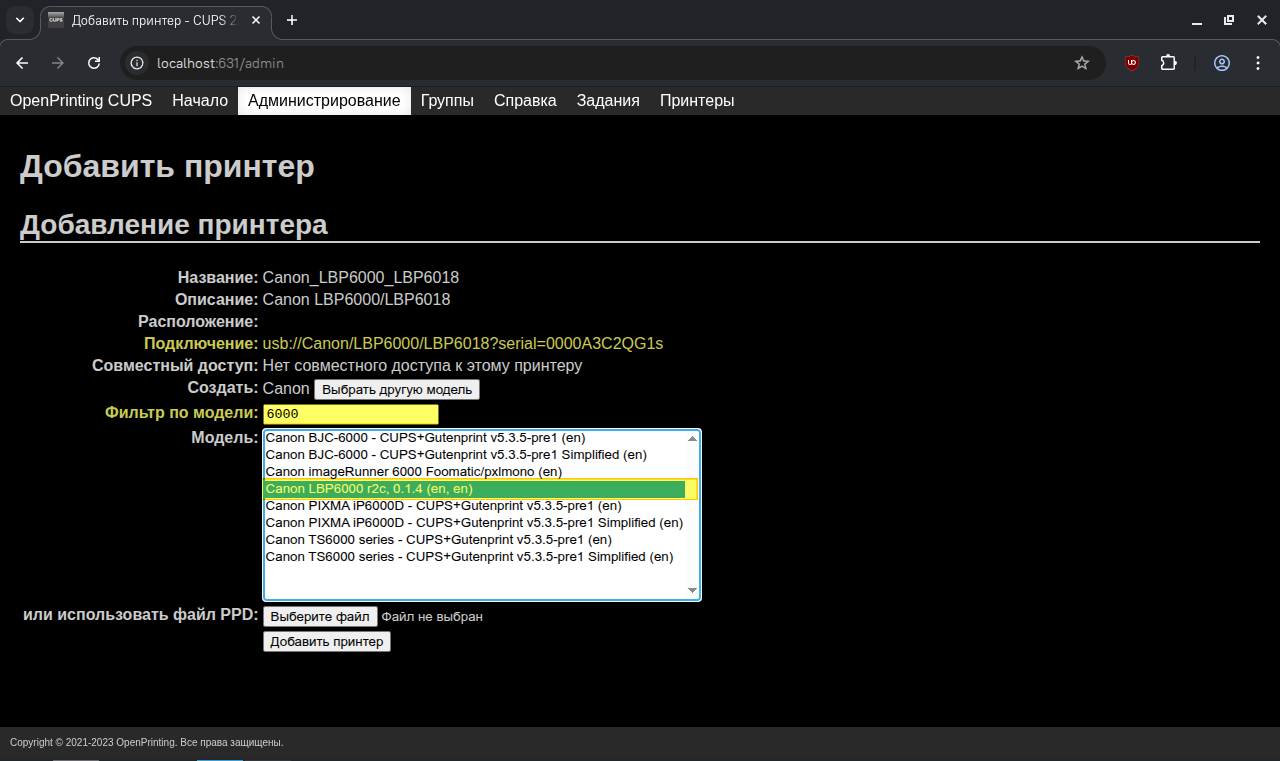
Task: Close the Добавить принтер tab
Action: point(256,20)
